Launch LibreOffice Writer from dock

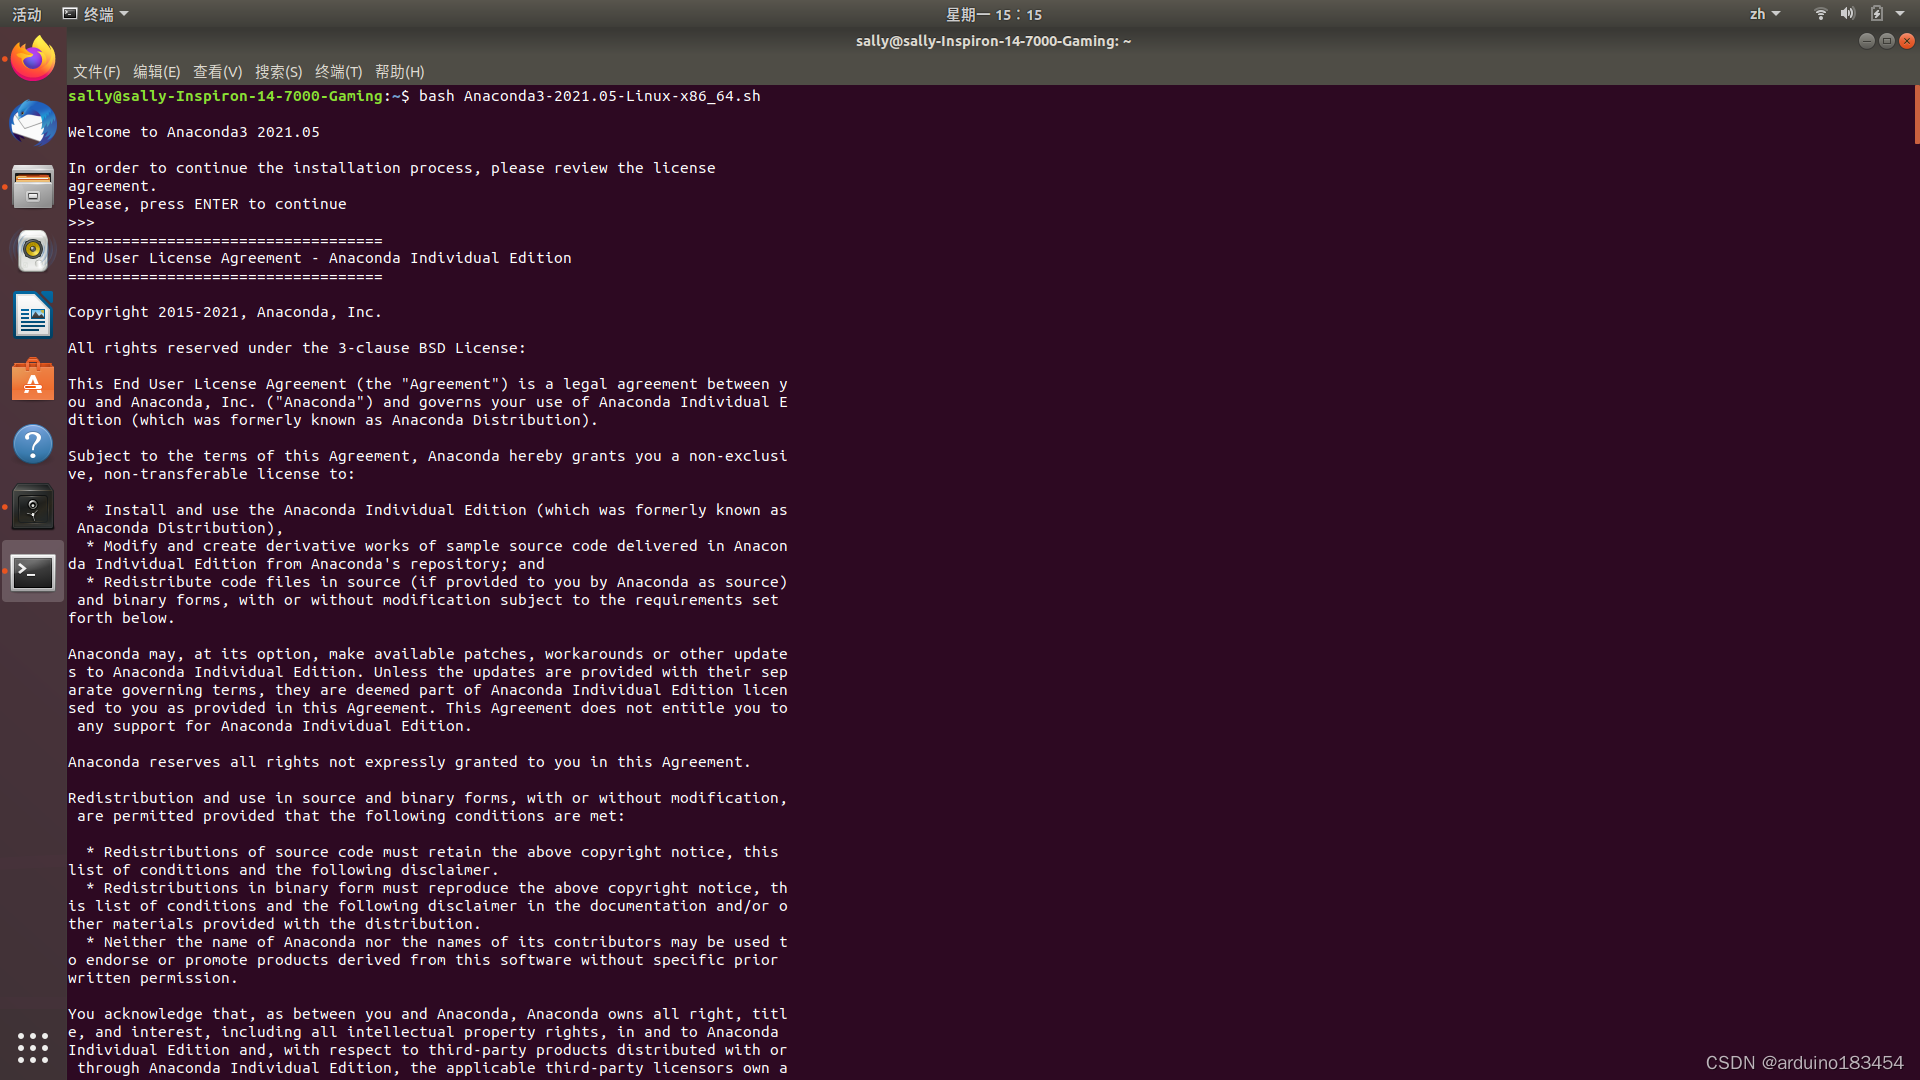33,315
